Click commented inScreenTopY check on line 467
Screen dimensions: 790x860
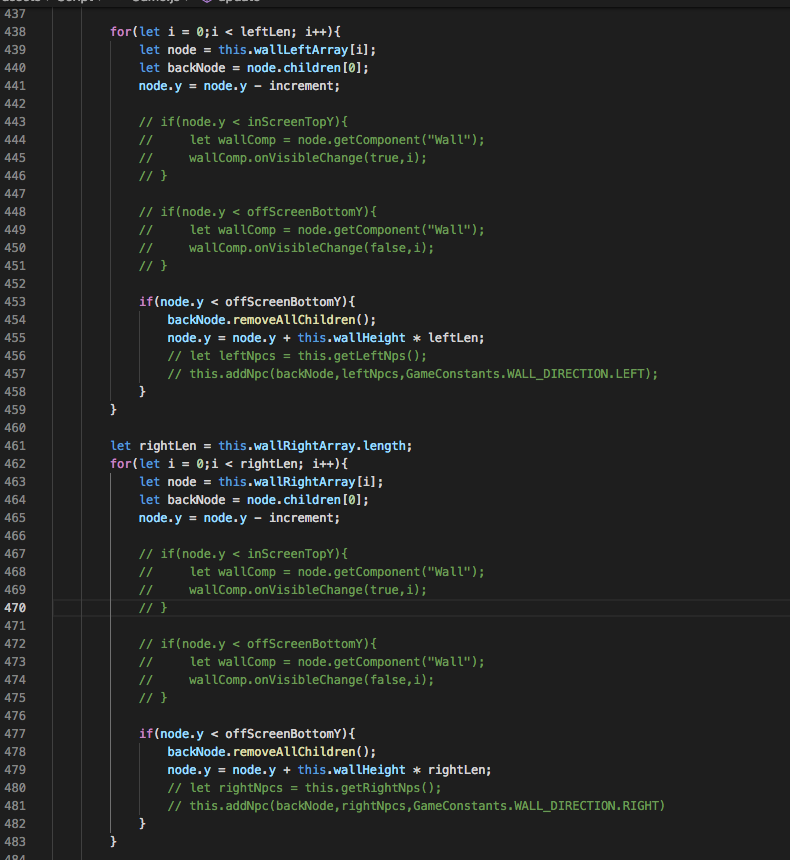243,554
